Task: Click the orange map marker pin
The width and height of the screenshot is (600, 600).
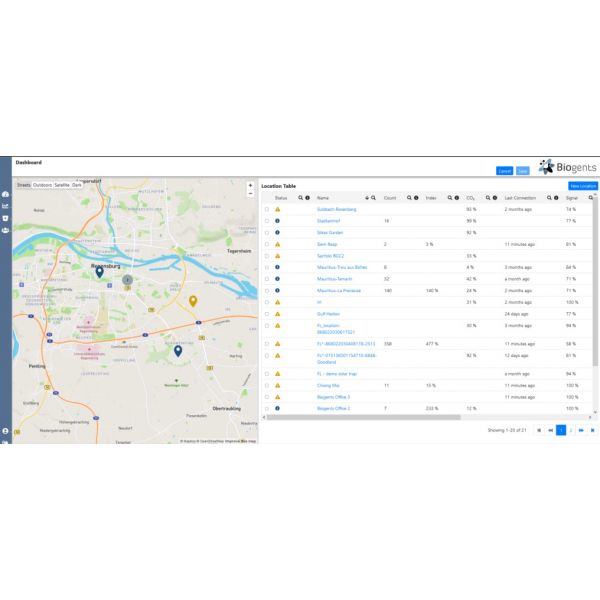Action: (x=193, y=300)
